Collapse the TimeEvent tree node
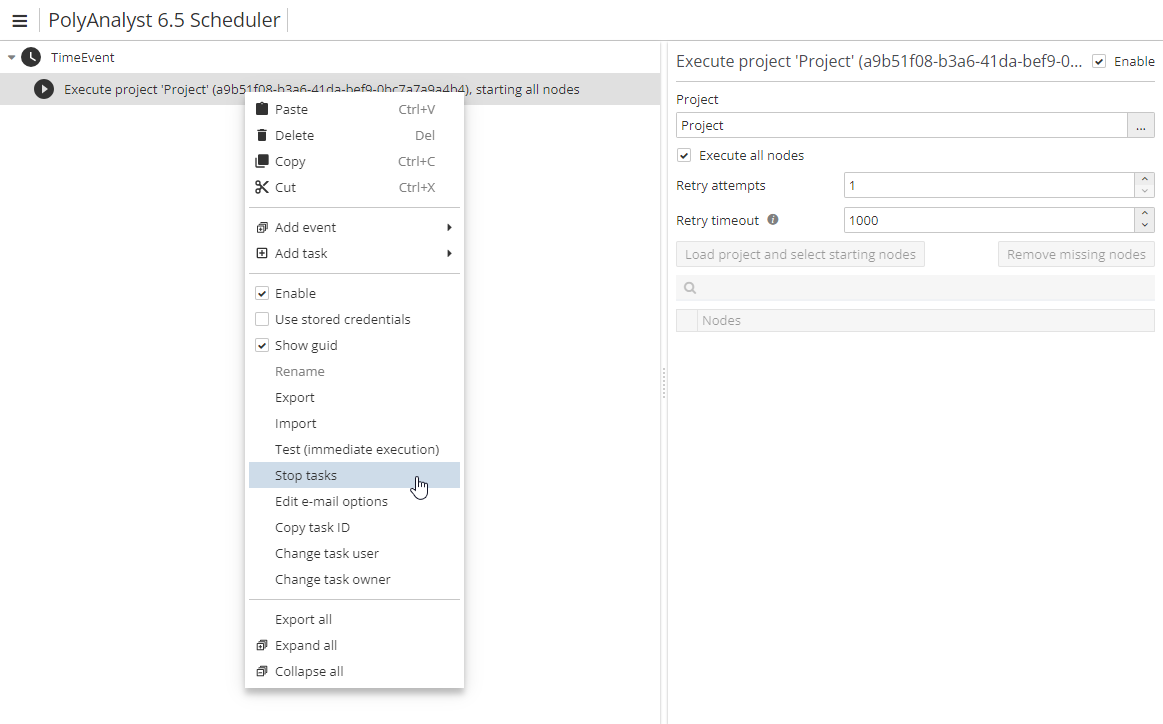Screen dimensions: 1163x724 (12, 58)
